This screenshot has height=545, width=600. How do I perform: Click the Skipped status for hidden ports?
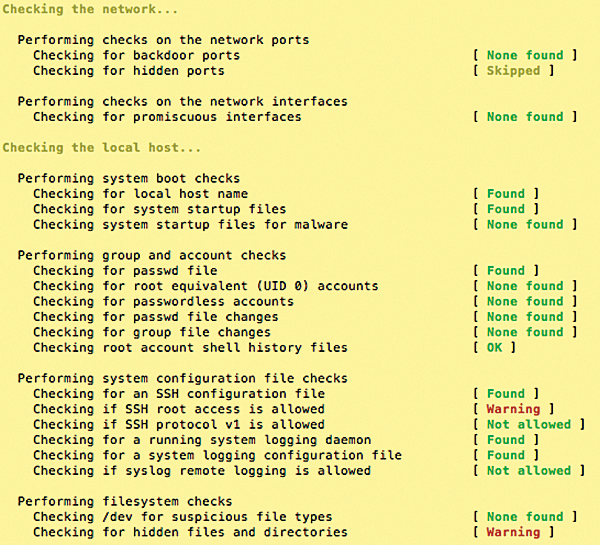(513, 71)
